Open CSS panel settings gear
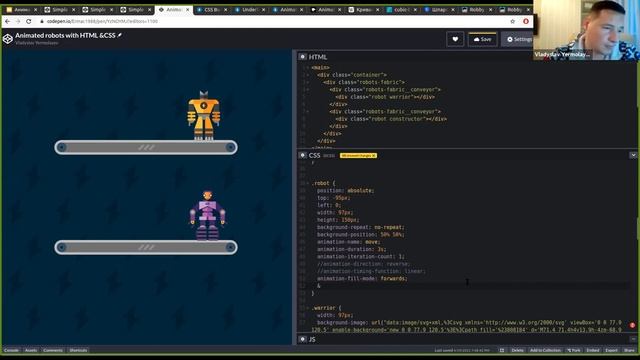640x360 pixels. (x=302, y=155)
